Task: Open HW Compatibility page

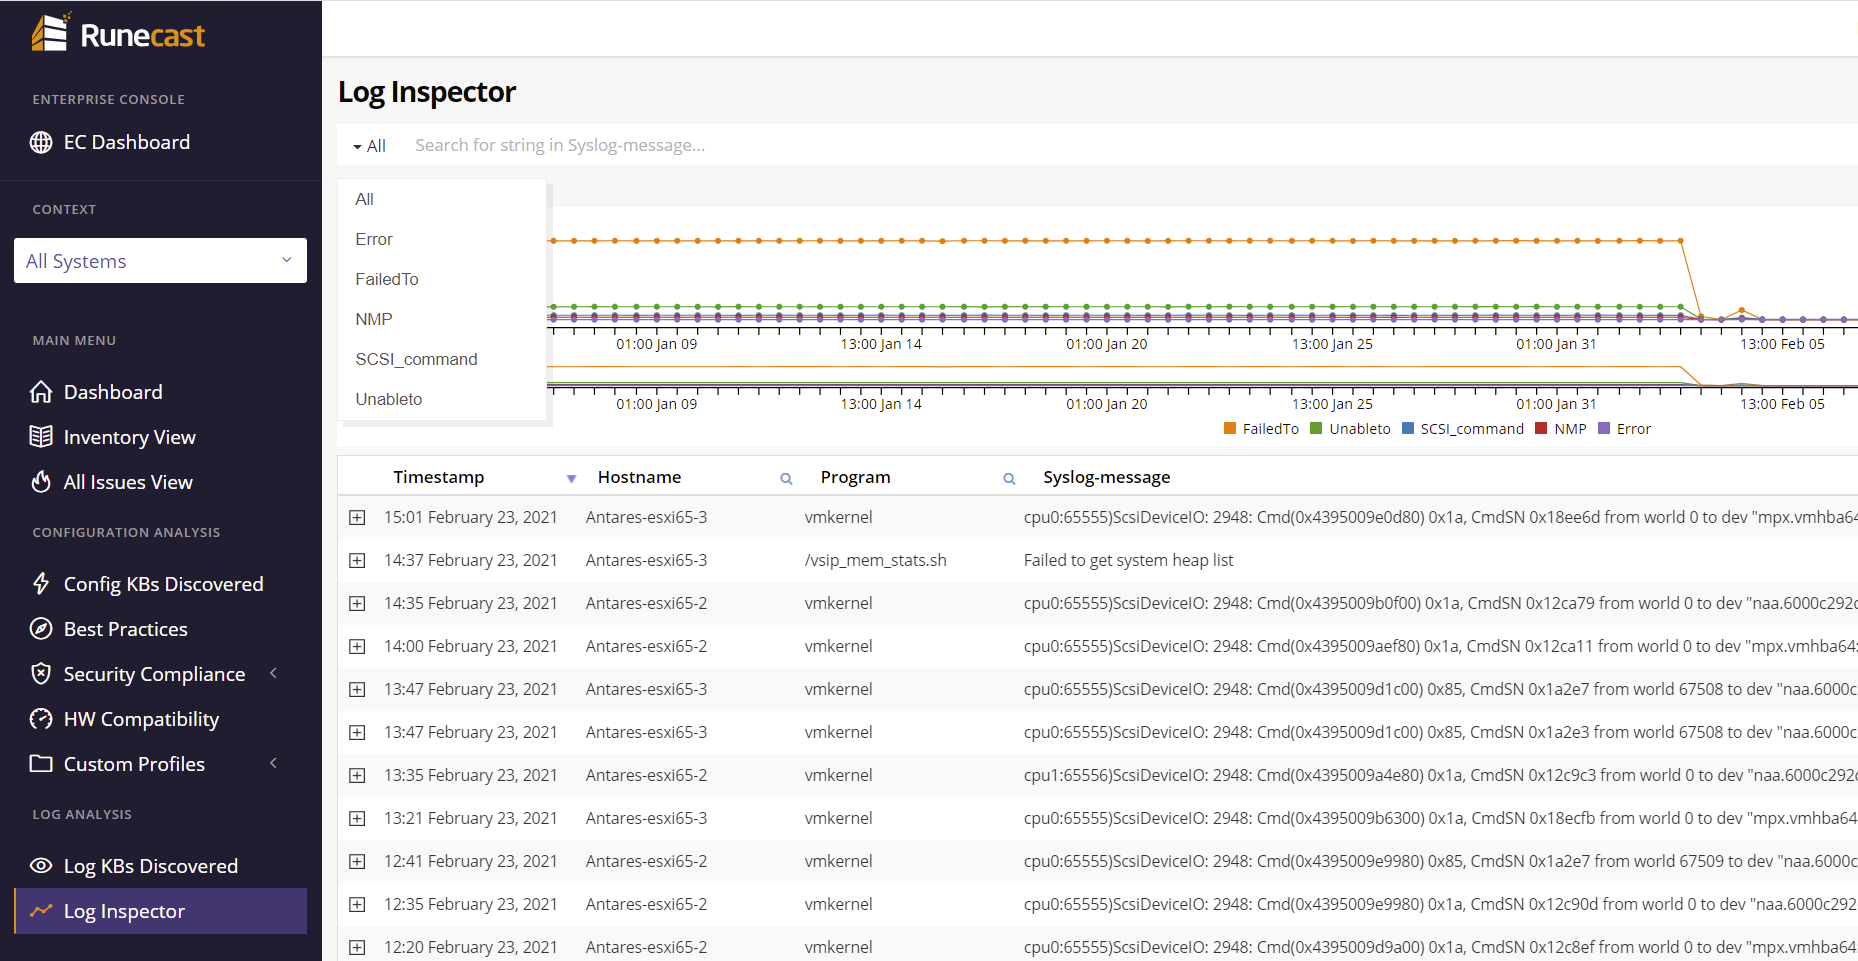Action: click(141, 719)
